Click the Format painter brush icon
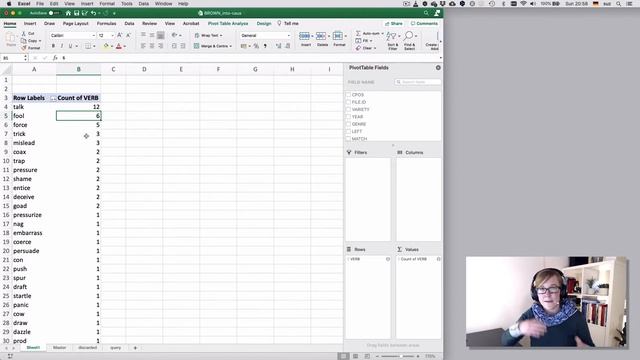The width and height of the screenshot is (640, 360). point(24,48)
